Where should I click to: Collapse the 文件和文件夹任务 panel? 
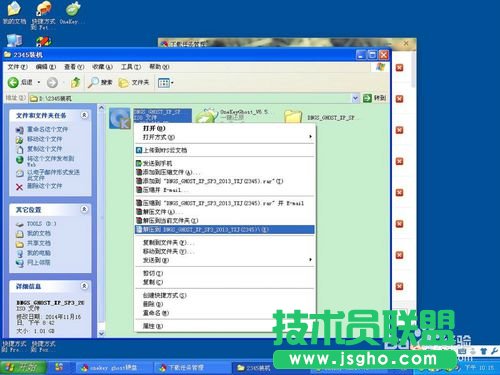click(x=84, y=115)
